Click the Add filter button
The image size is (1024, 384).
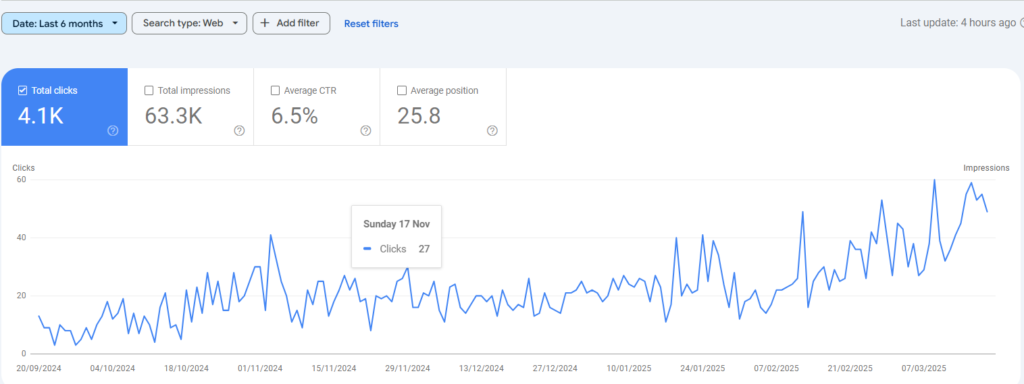291,24
